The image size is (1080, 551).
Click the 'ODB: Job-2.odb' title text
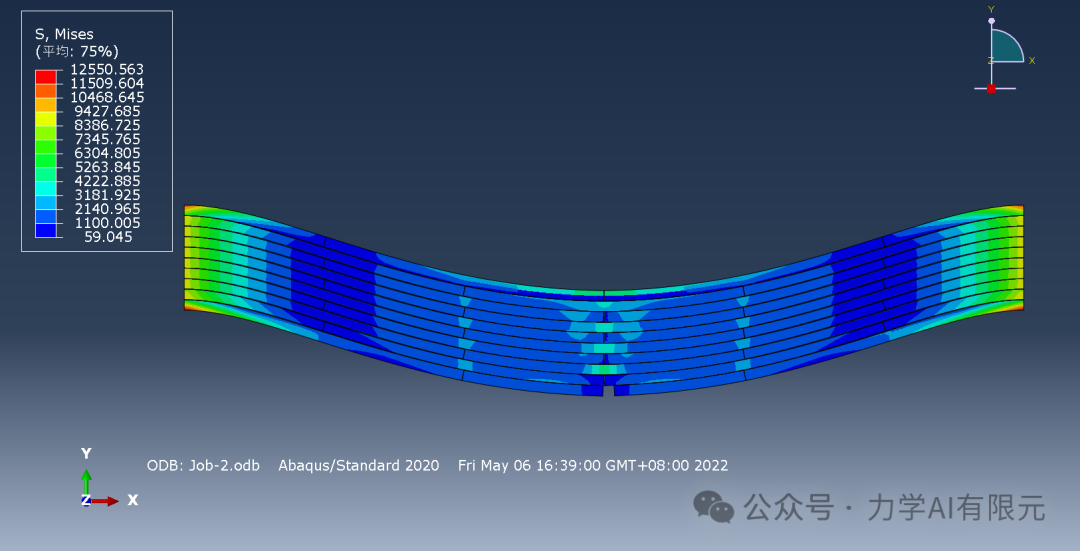tap(203, 466)
